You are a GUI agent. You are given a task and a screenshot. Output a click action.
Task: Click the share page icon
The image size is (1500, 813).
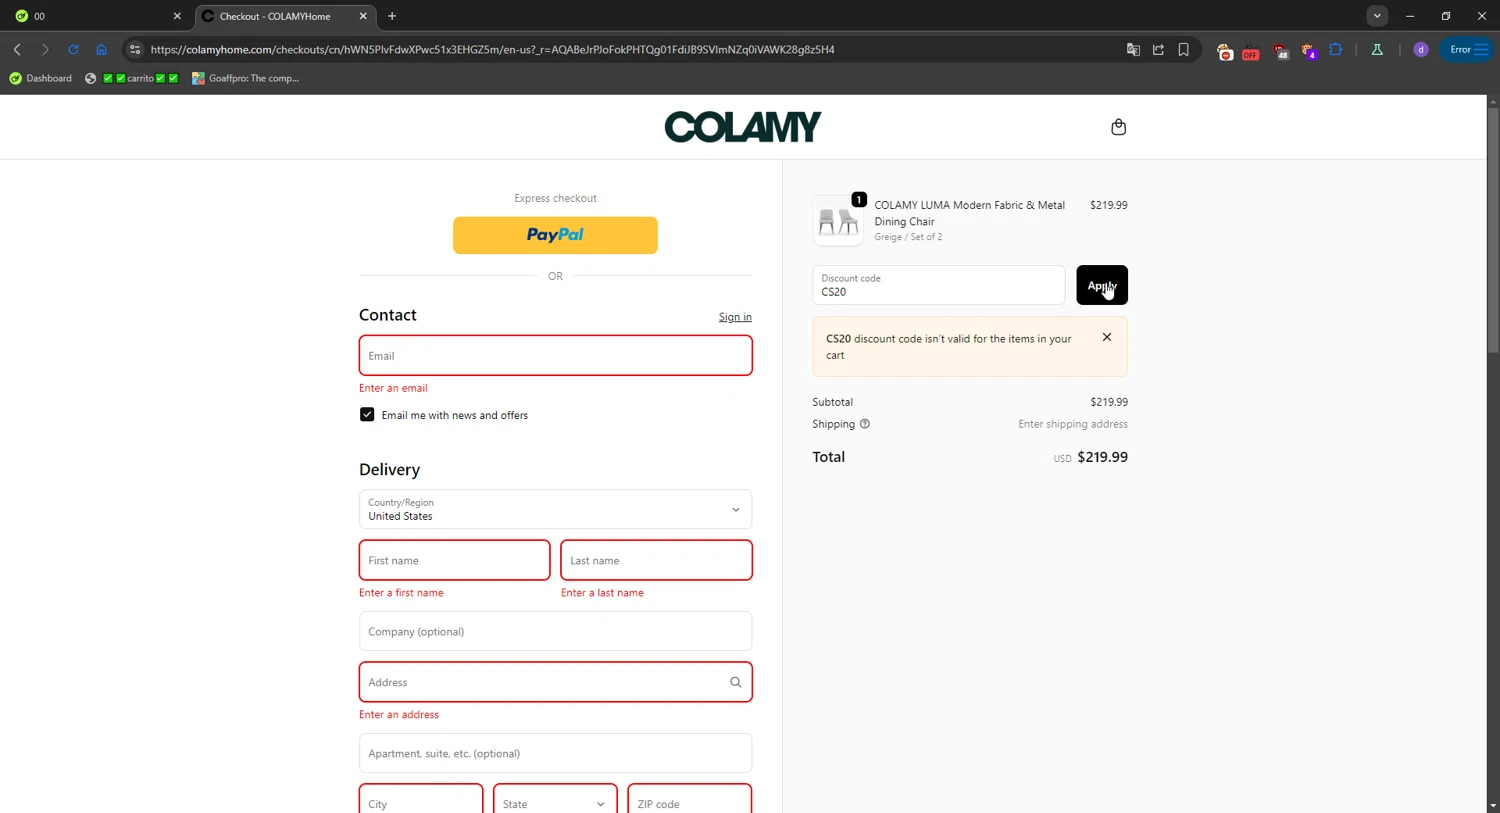pyautogui.click(x=1158, y=49)
